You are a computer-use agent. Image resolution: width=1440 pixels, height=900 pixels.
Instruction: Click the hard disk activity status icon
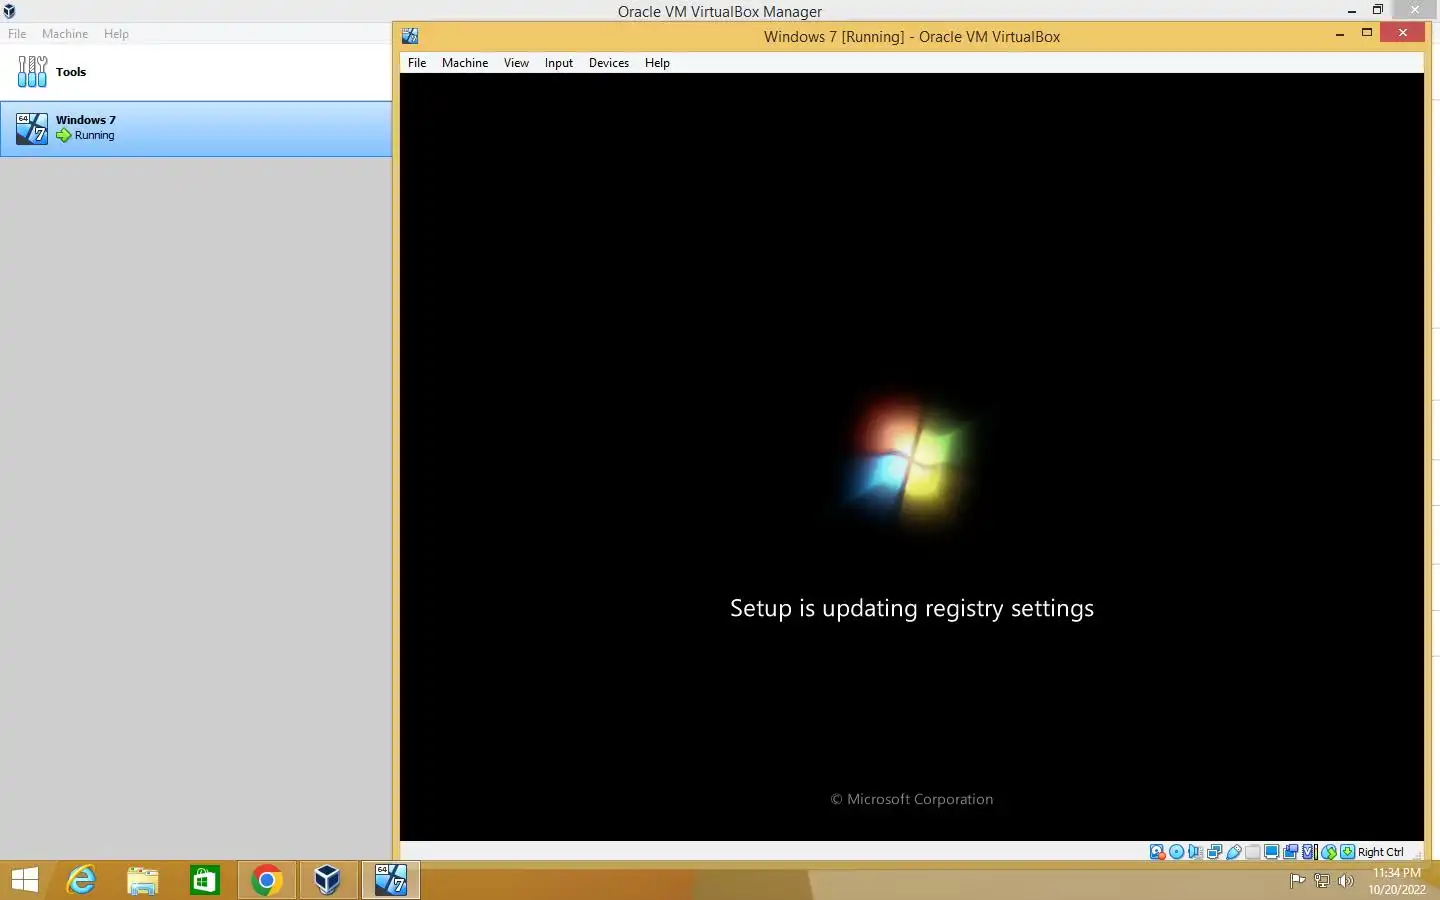(1157, 852)
